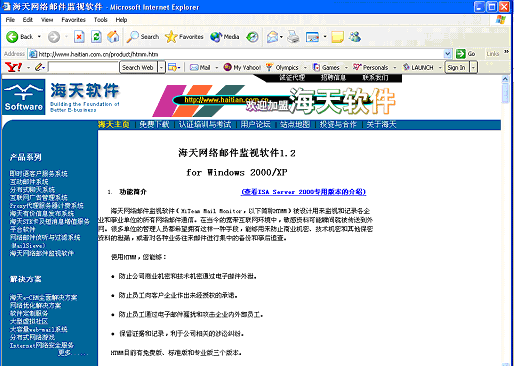This screenshot has width=514, height=366.
Task: Go to the Home page icon
Action: tap(113, 37)
